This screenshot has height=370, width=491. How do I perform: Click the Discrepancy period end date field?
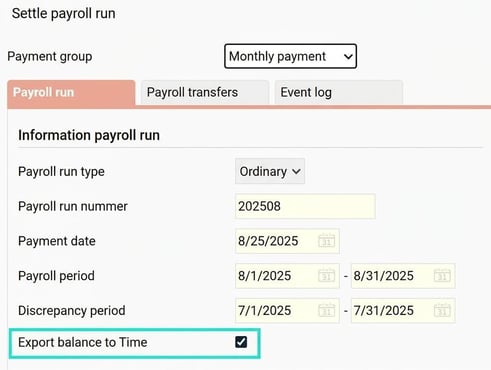[403, 311]
